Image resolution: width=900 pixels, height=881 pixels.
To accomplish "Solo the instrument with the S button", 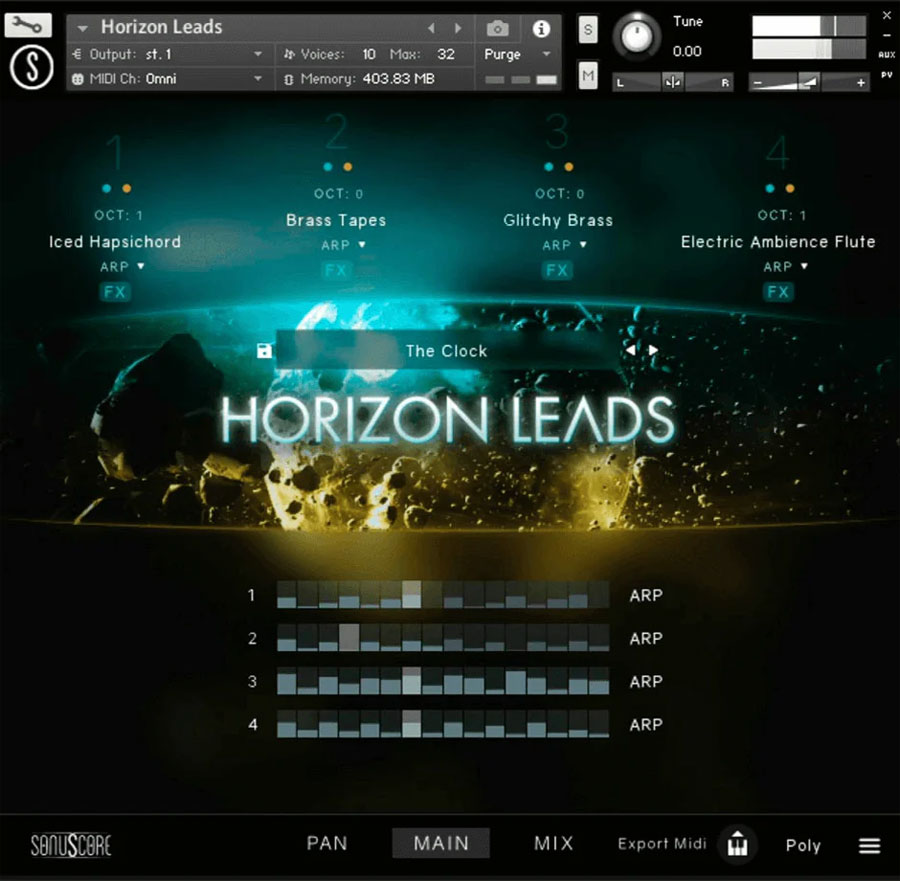I will [587, 30].
